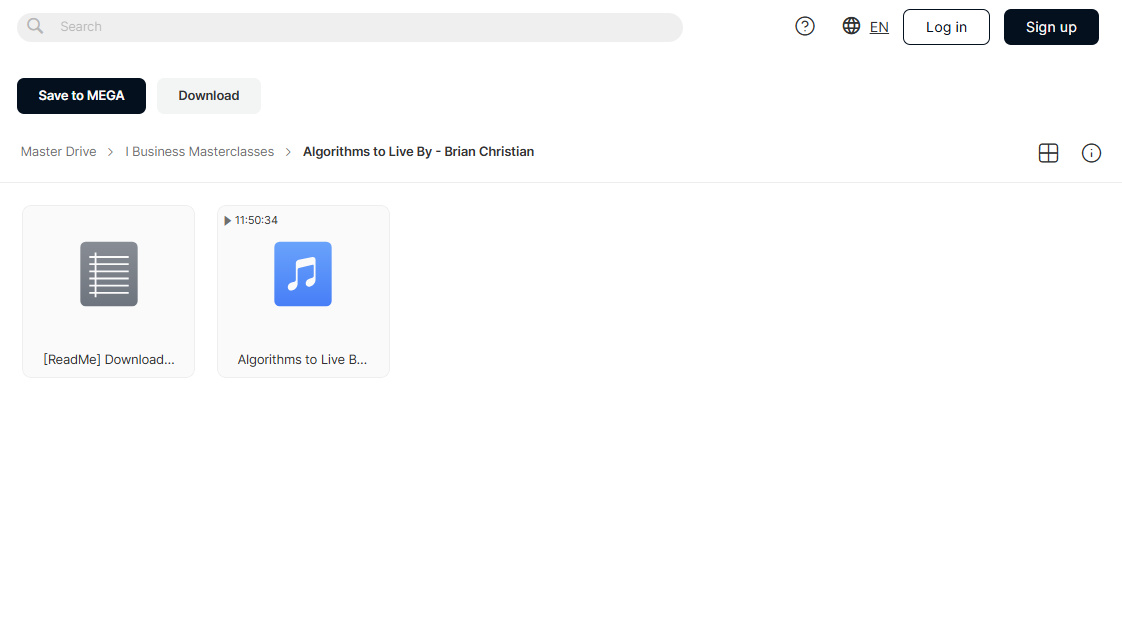Click the Log in button
The height and width of the screenshot is (636, 1122).
click(x=946, y=27)
